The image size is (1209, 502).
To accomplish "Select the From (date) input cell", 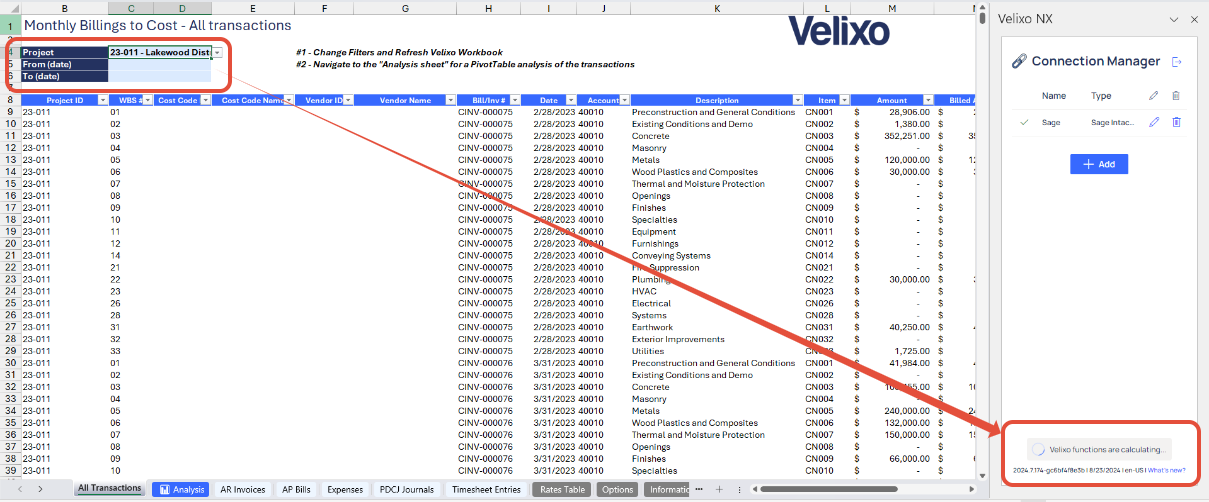I will point(159,64).
